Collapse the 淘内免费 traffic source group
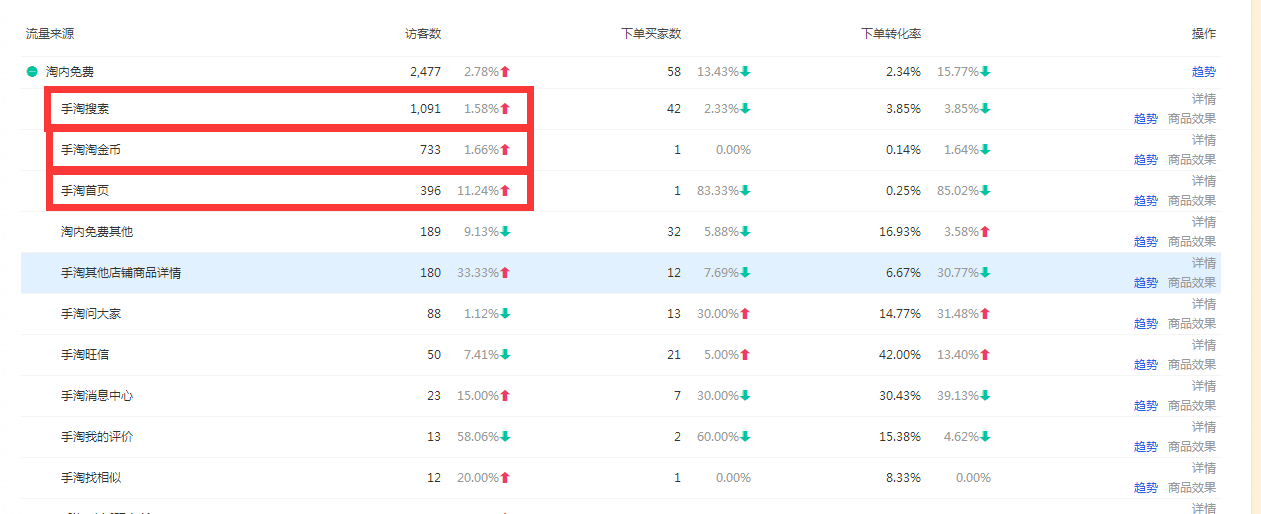1261x514 pixels. click(x=32, y=72)
